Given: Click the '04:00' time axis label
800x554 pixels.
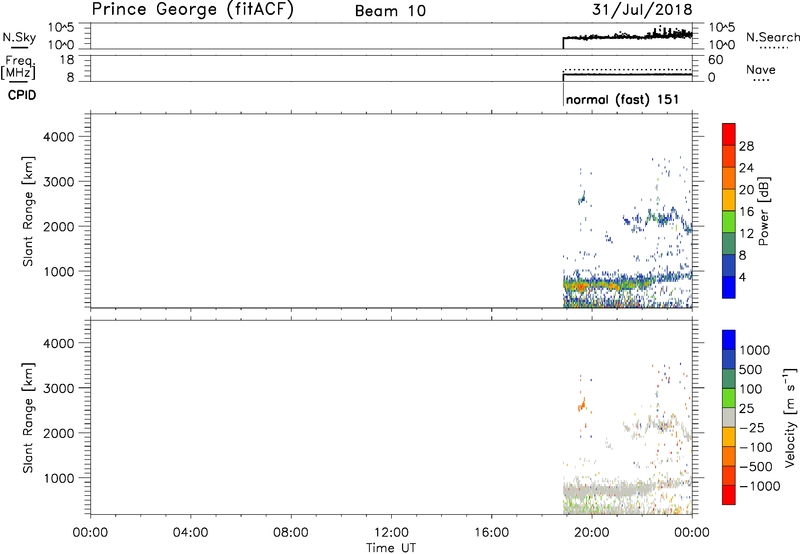Looking at the screenshot, I should [x=190, y=533].
